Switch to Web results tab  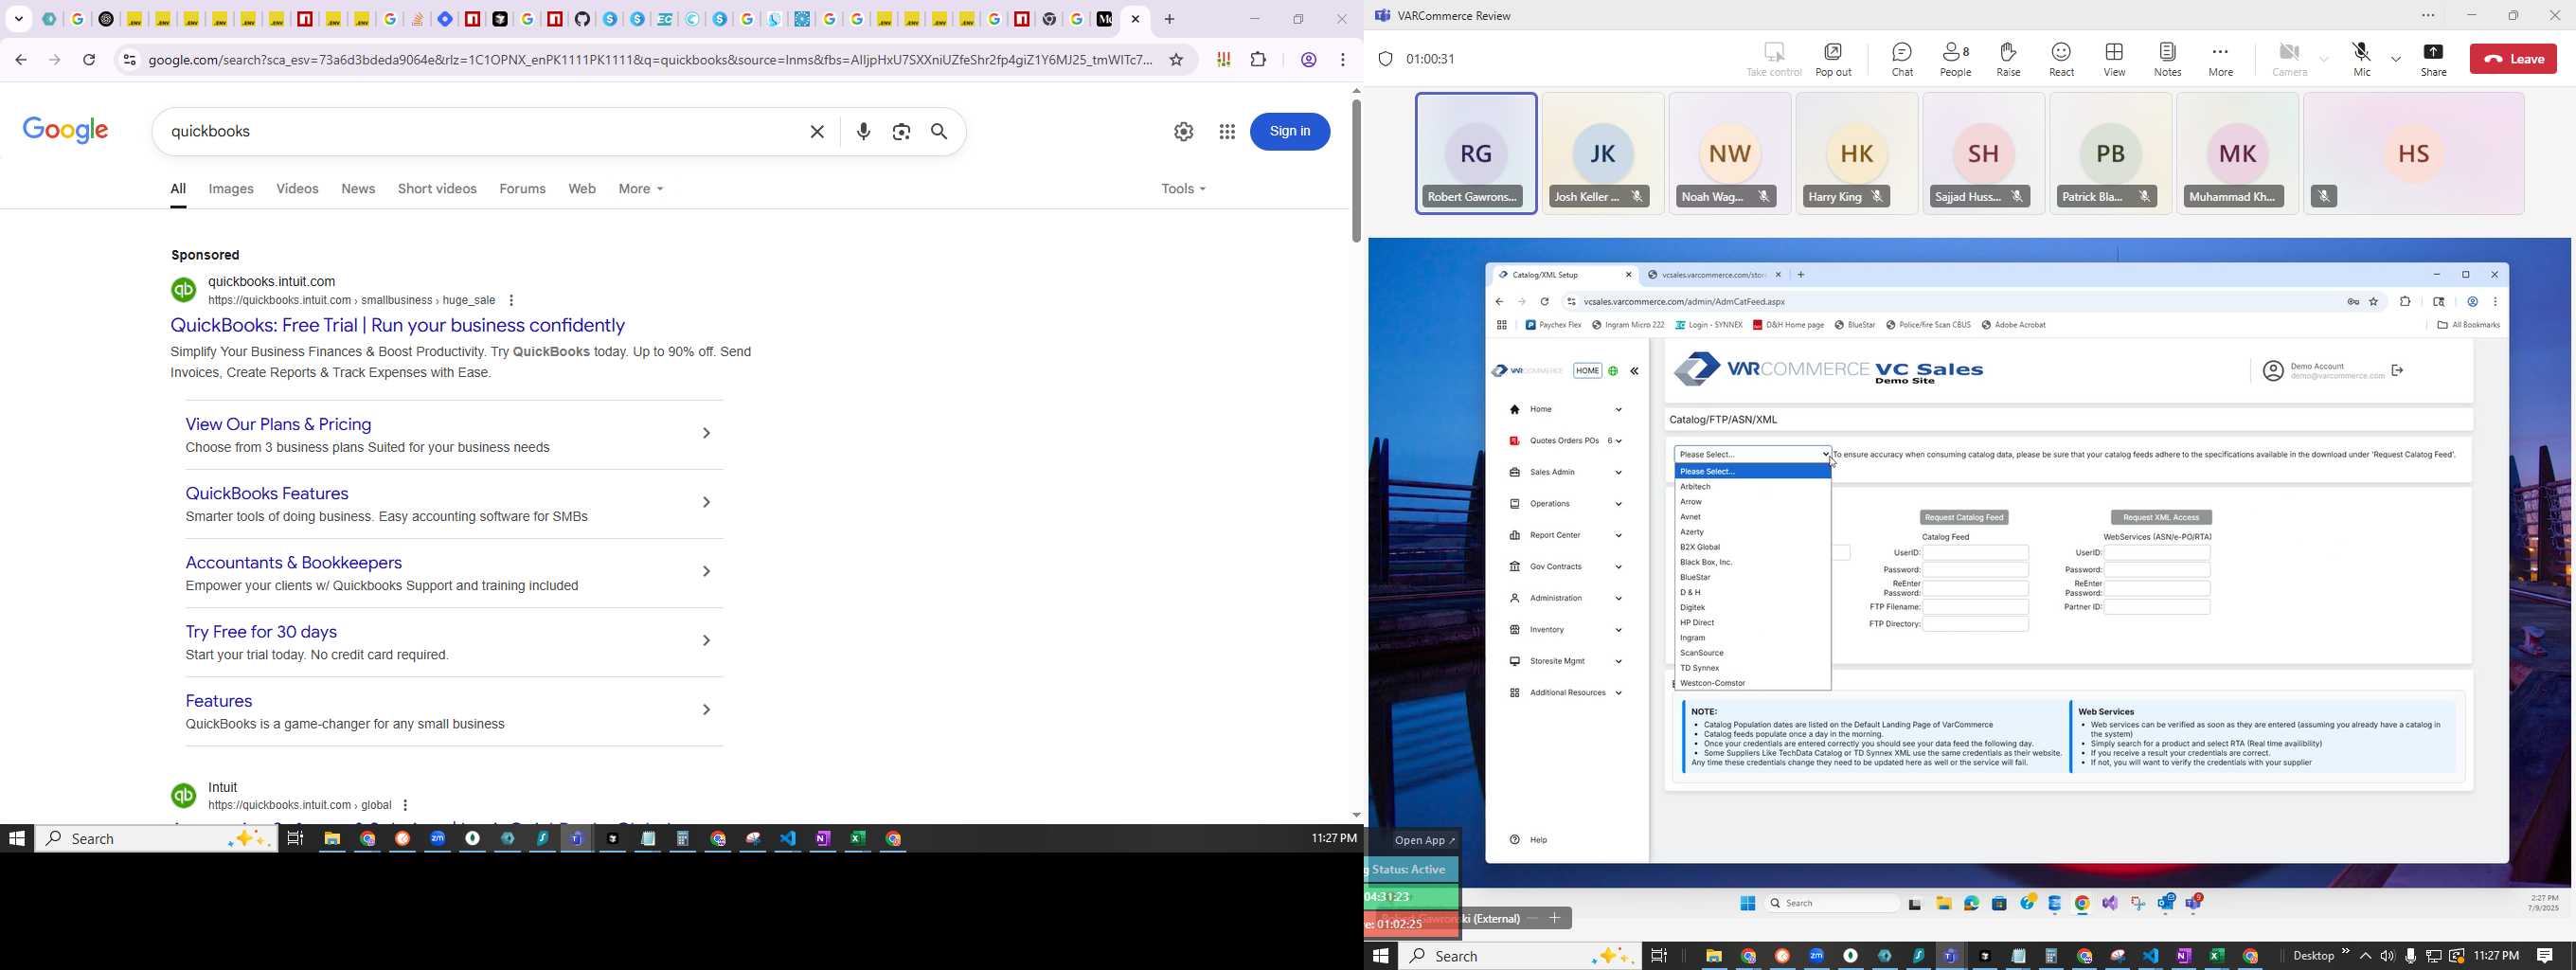pos(582,189)
